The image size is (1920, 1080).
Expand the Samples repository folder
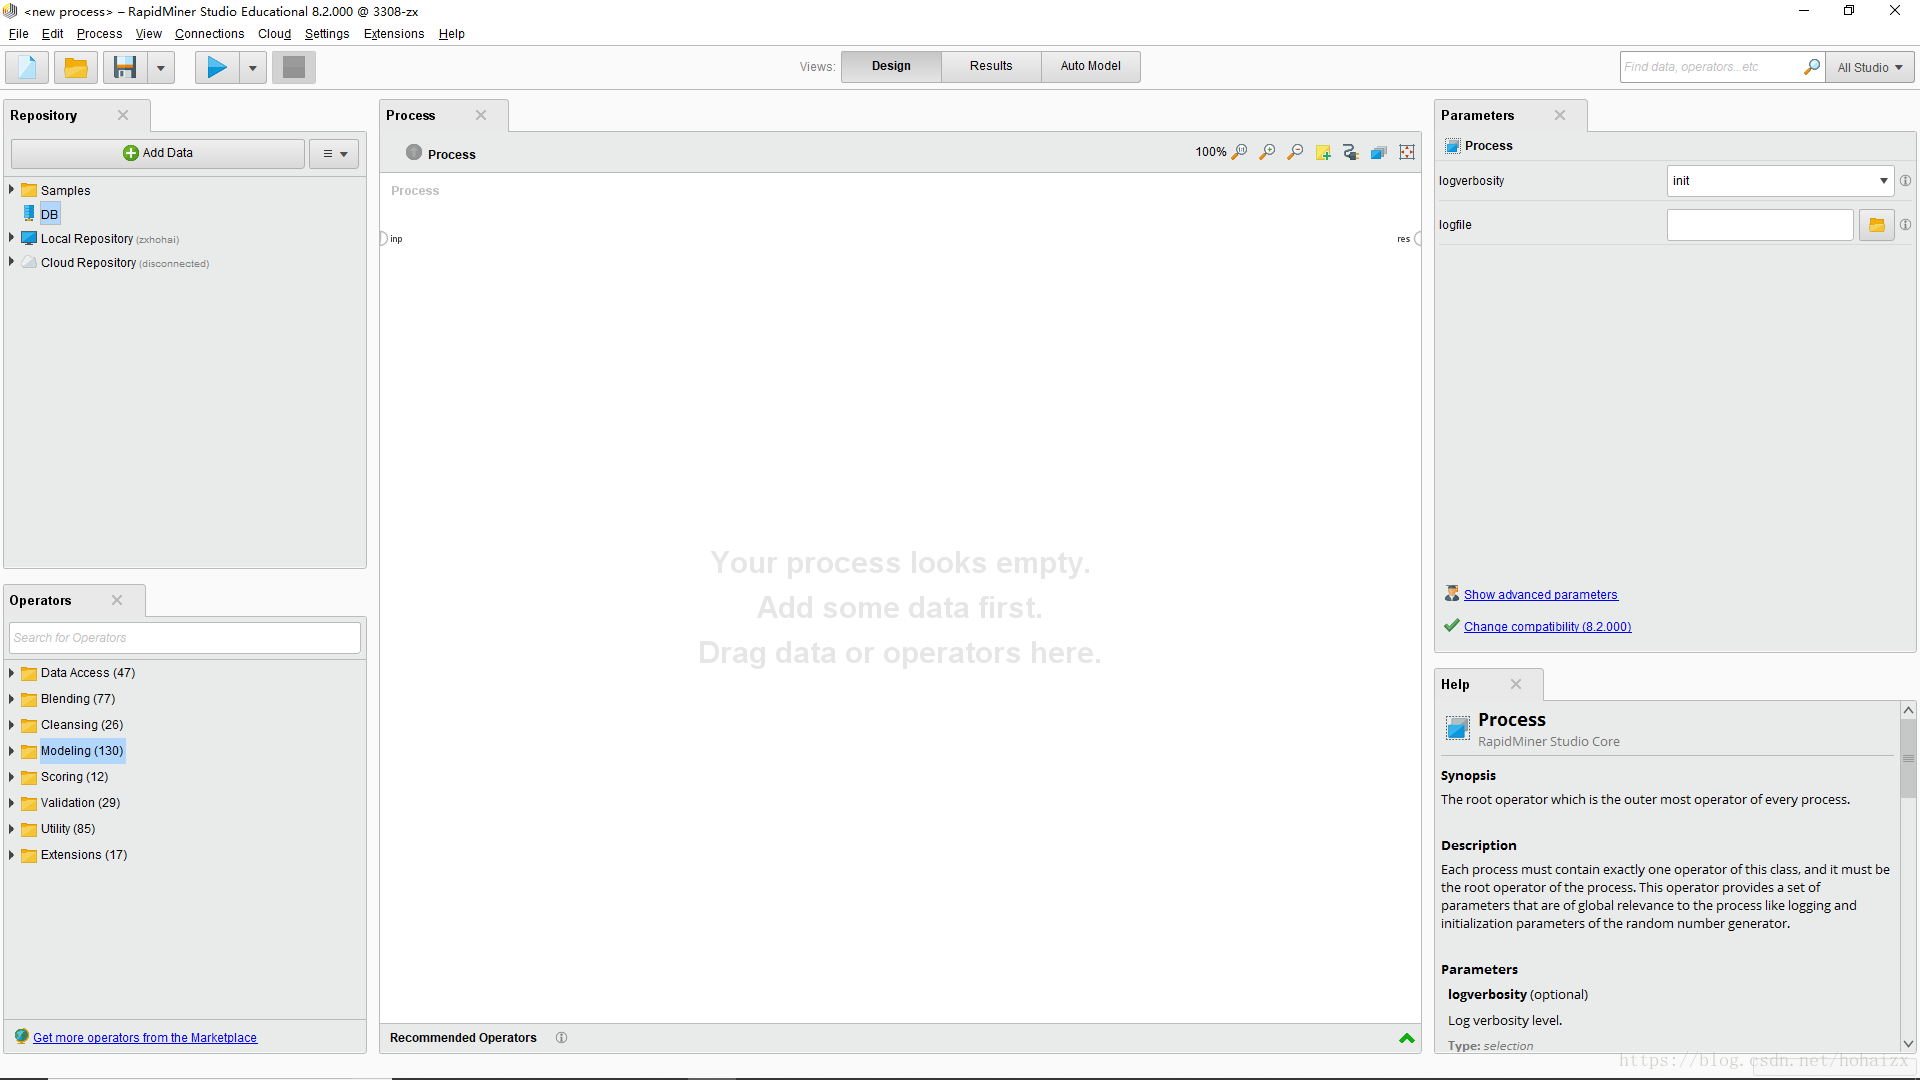11,190
